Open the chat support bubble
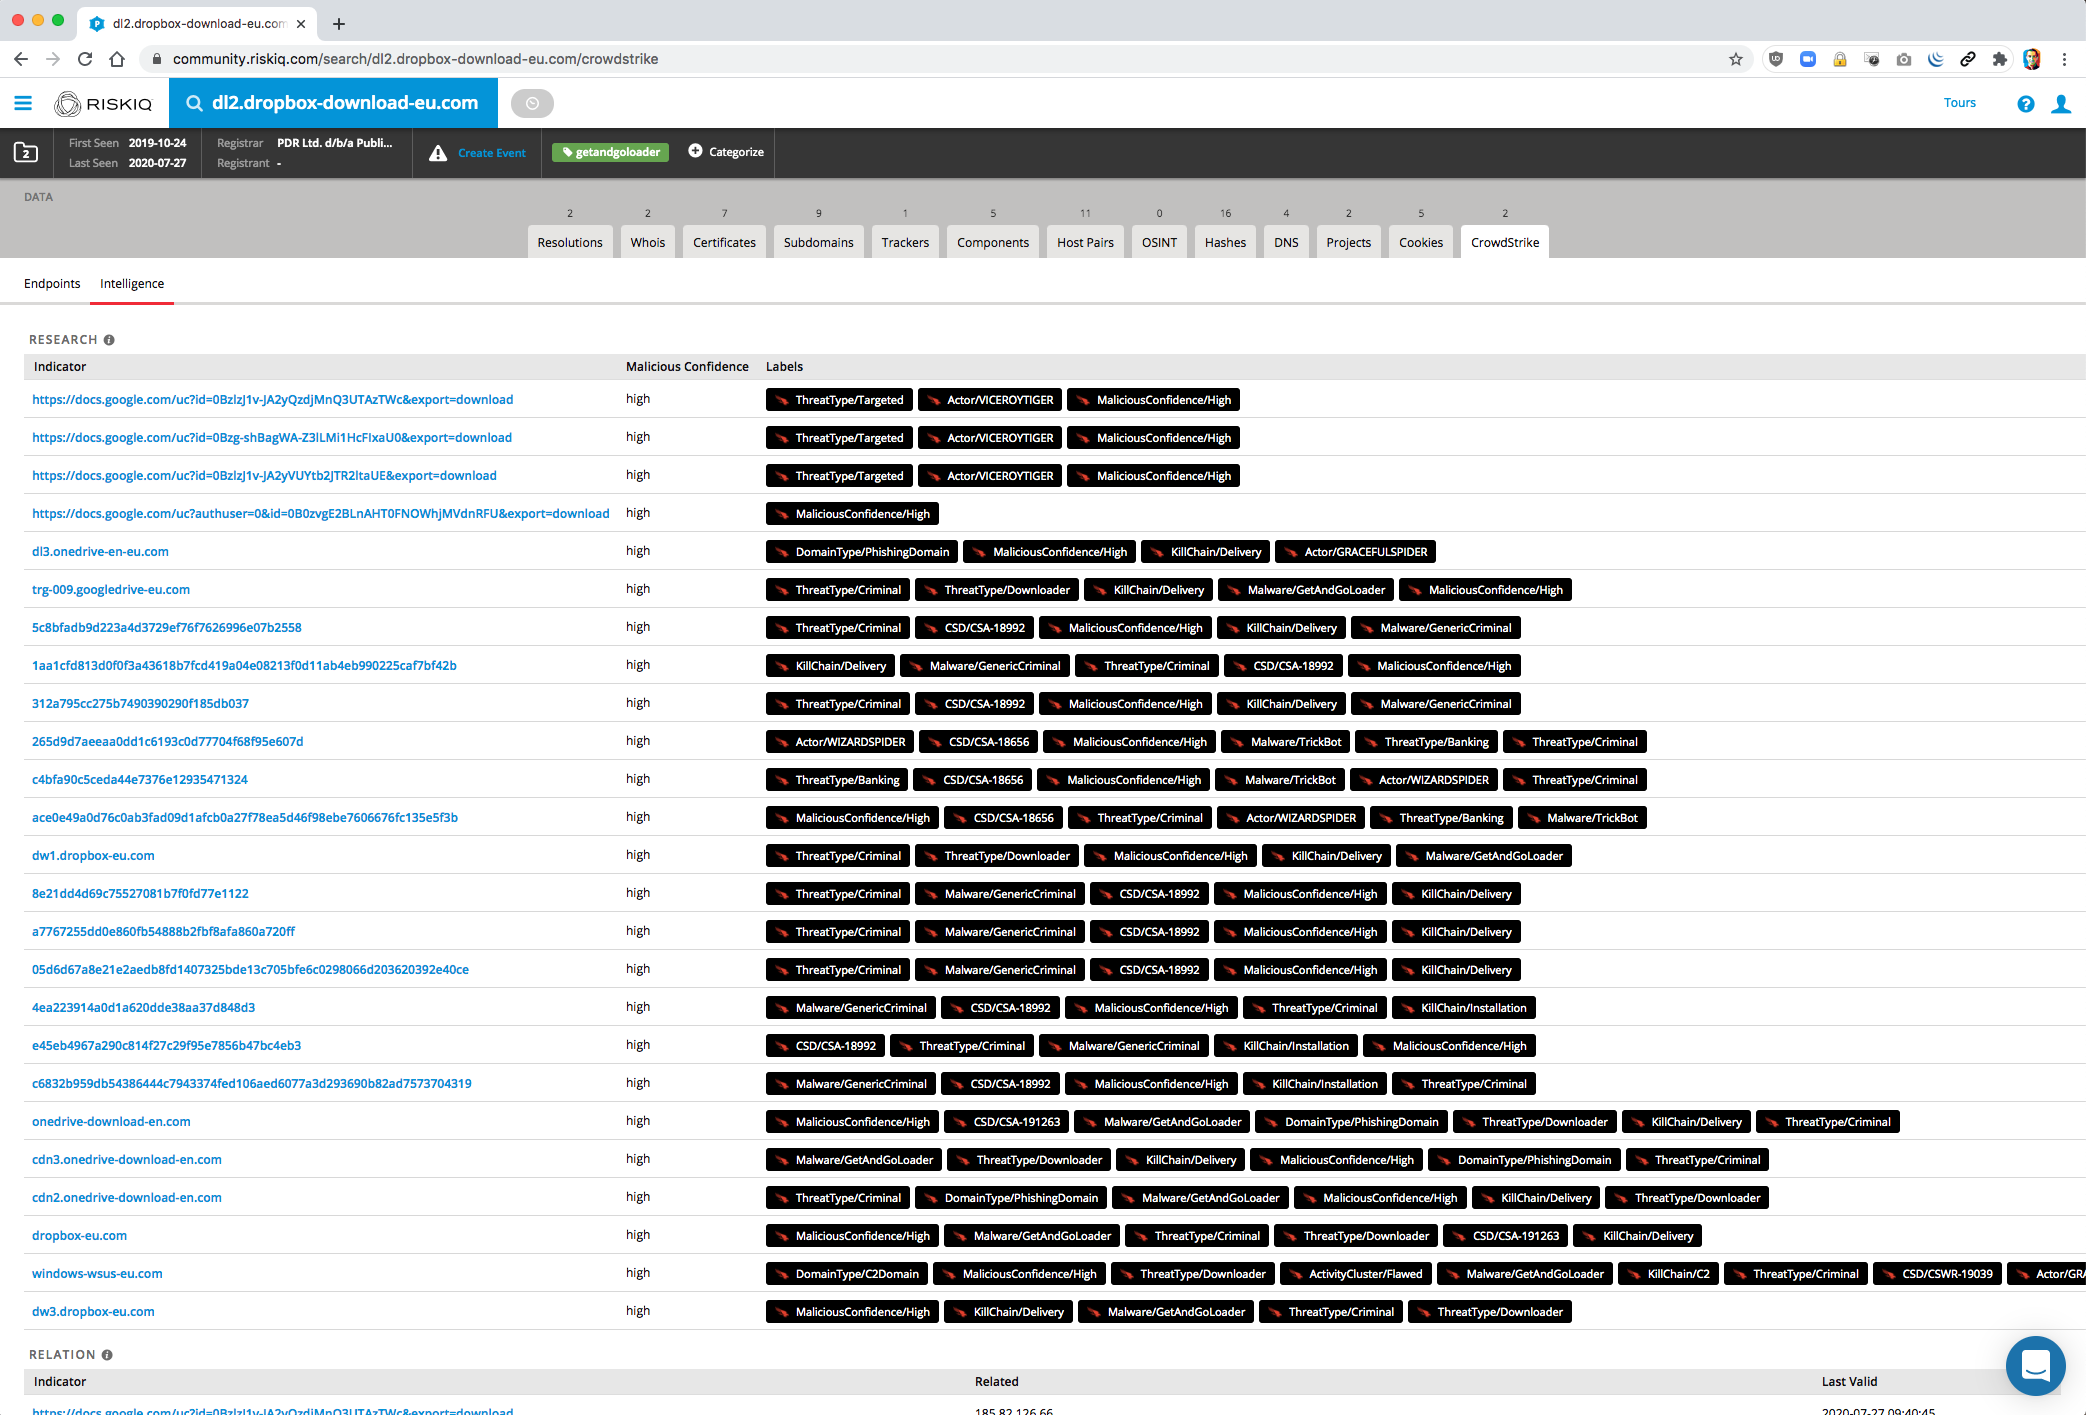Viewport: 2086px width, 1415px height. [x=2035, y=1365]
